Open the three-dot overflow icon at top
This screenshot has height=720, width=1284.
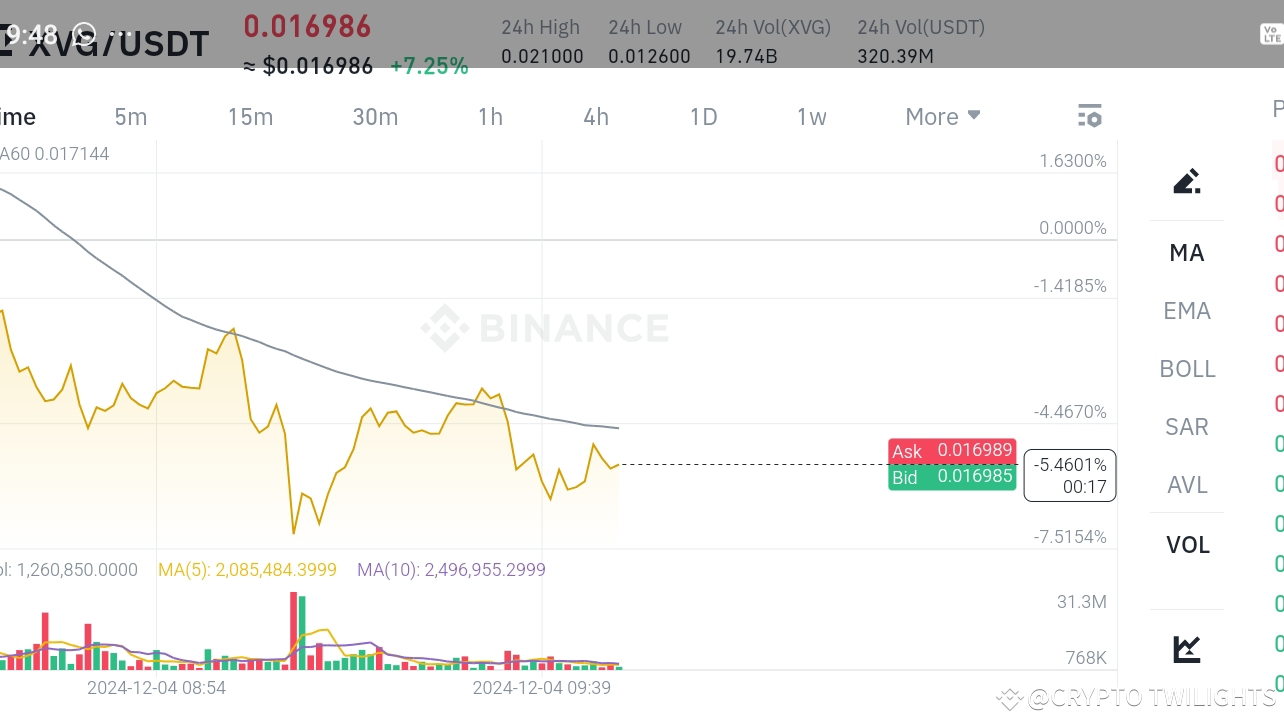(120, 33)
